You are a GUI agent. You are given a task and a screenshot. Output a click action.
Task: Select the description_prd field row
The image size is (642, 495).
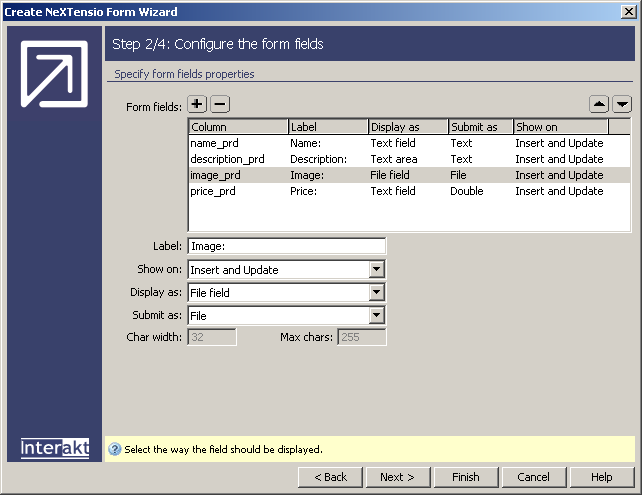[227, 159]
